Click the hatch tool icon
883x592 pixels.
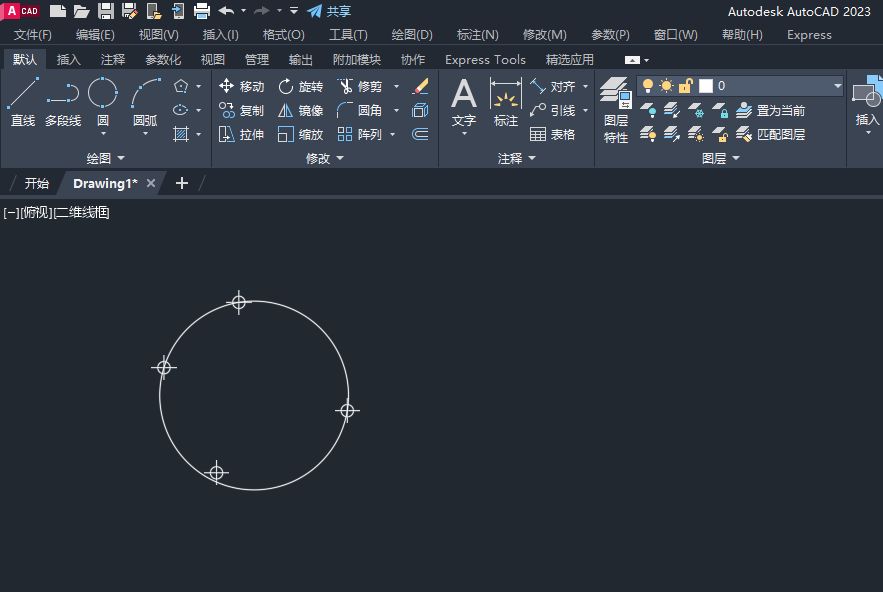[181, 134]
